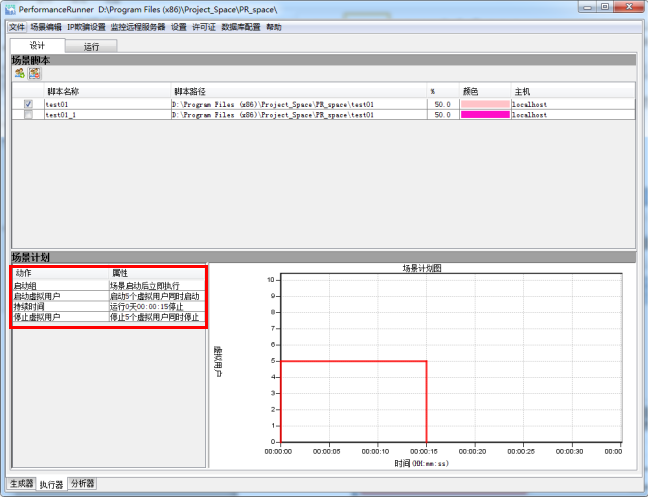The image size is (648, 498).
Task: Switch to the 运行 tab
Action: point(91,46)
